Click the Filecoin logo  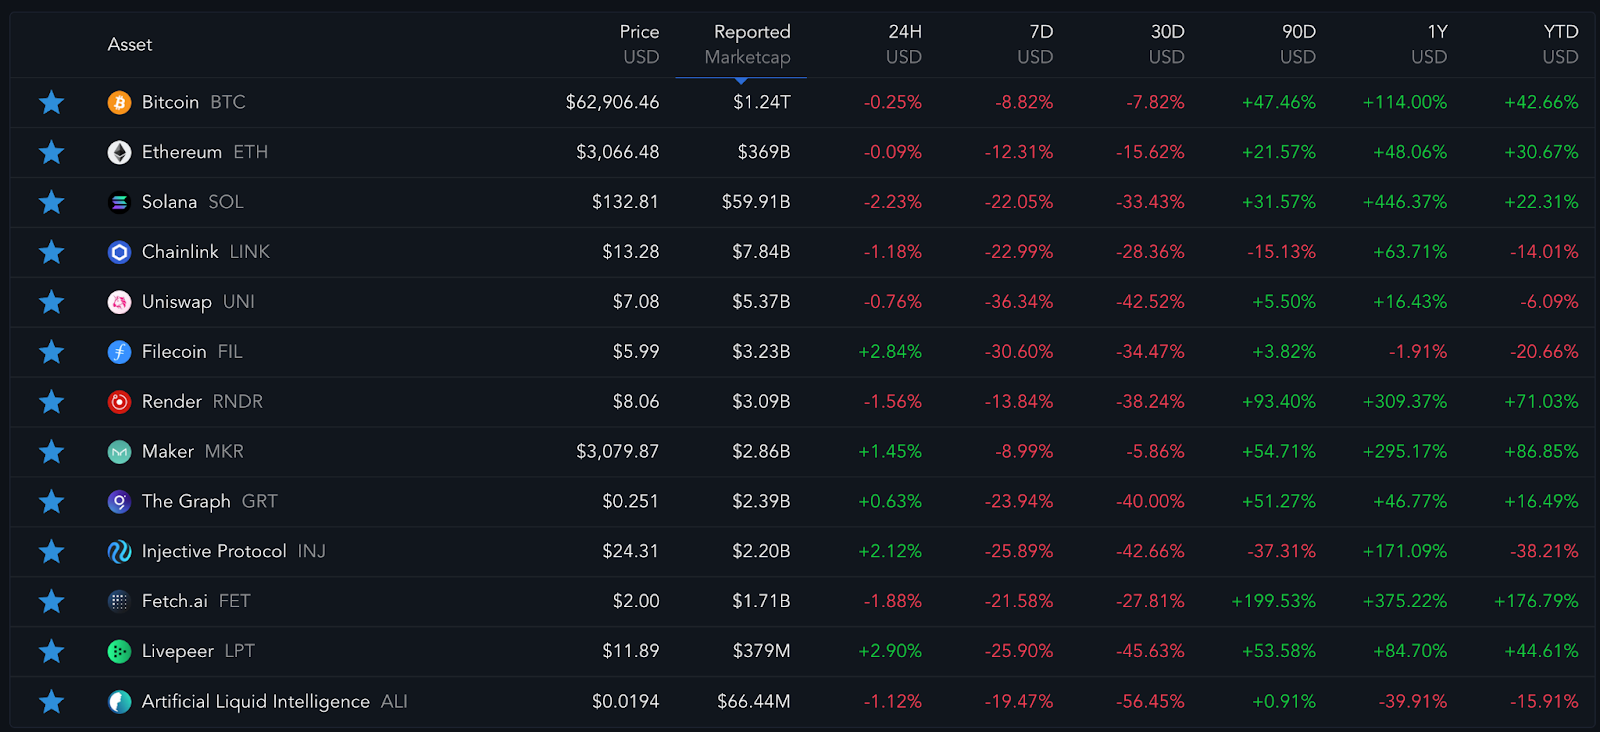tap(119, 352)
